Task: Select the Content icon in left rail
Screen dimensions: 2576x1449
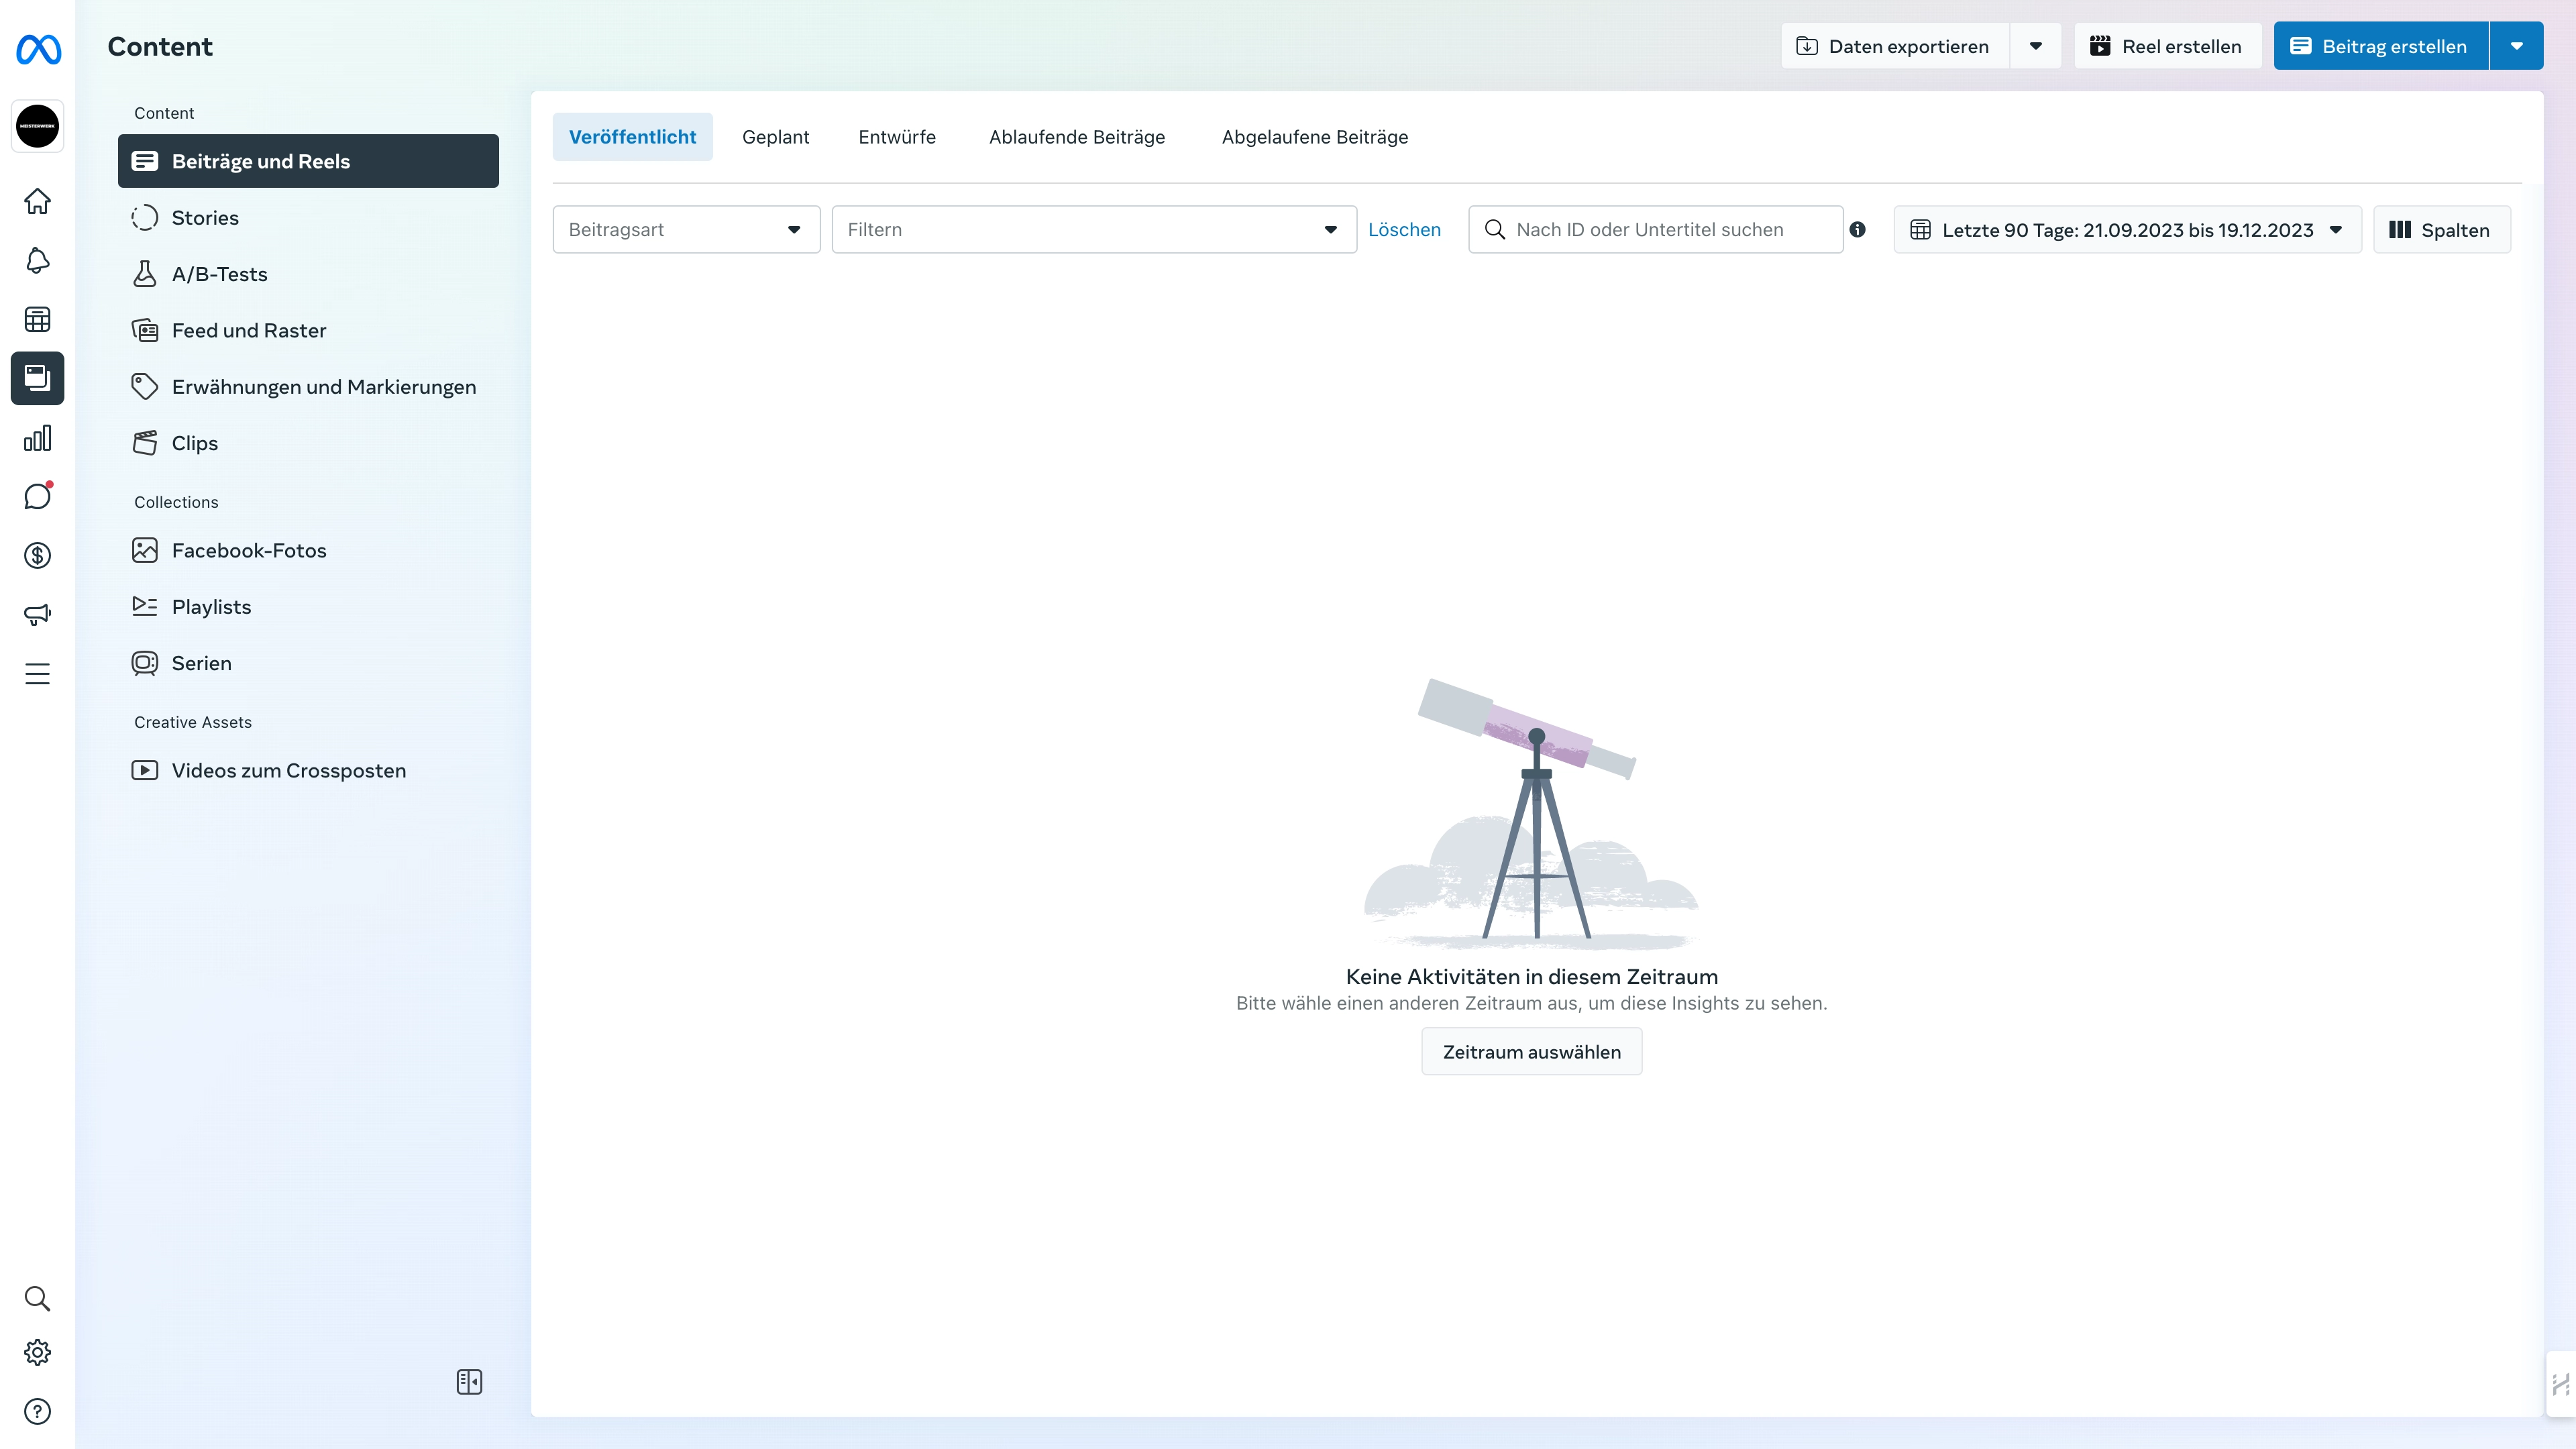Action: click(x=38, y=378)
